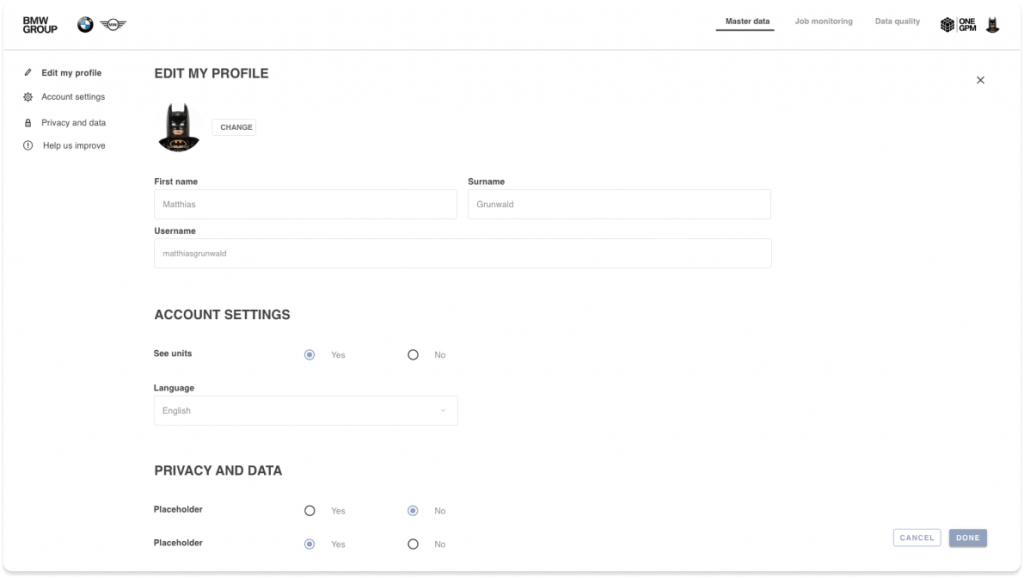The width and height of the screenshot is (1024, 578).
Task: Select Yes for first Placeholder option
Action: [310, 511]
